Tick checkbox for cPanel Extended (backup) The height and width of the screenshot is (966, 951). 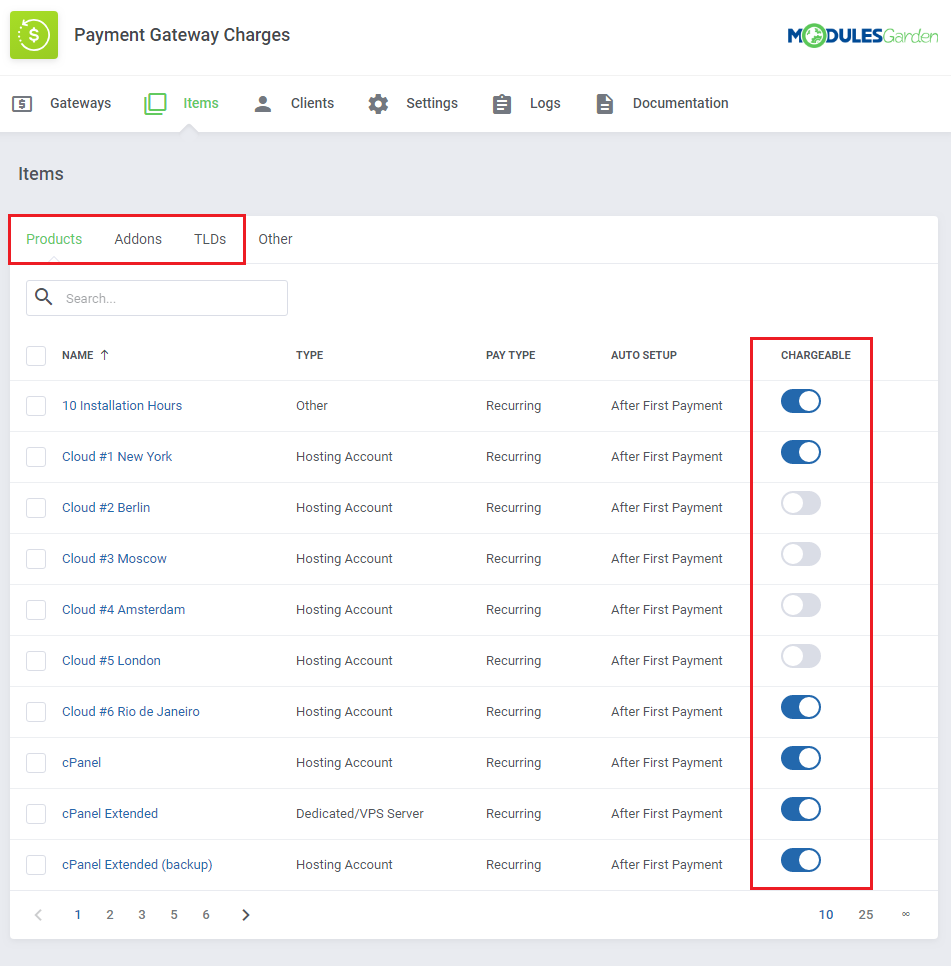[36, 865]
